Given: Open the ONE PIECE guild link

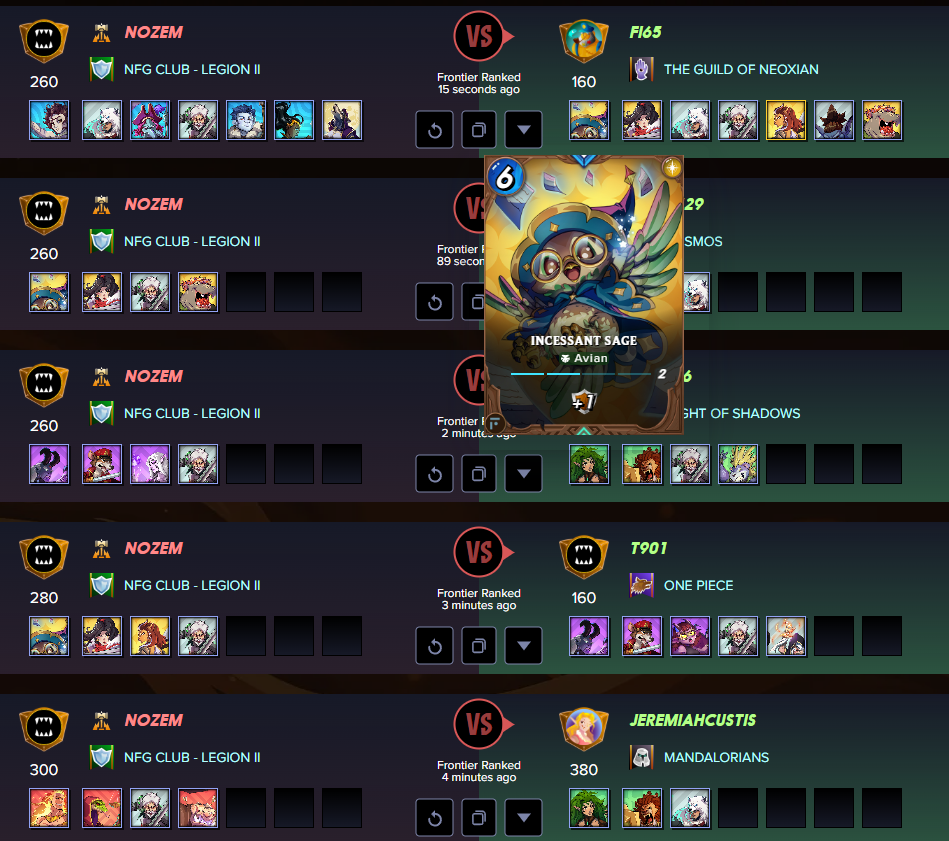Looking at the screenshot, I should (x=698, y=586).
